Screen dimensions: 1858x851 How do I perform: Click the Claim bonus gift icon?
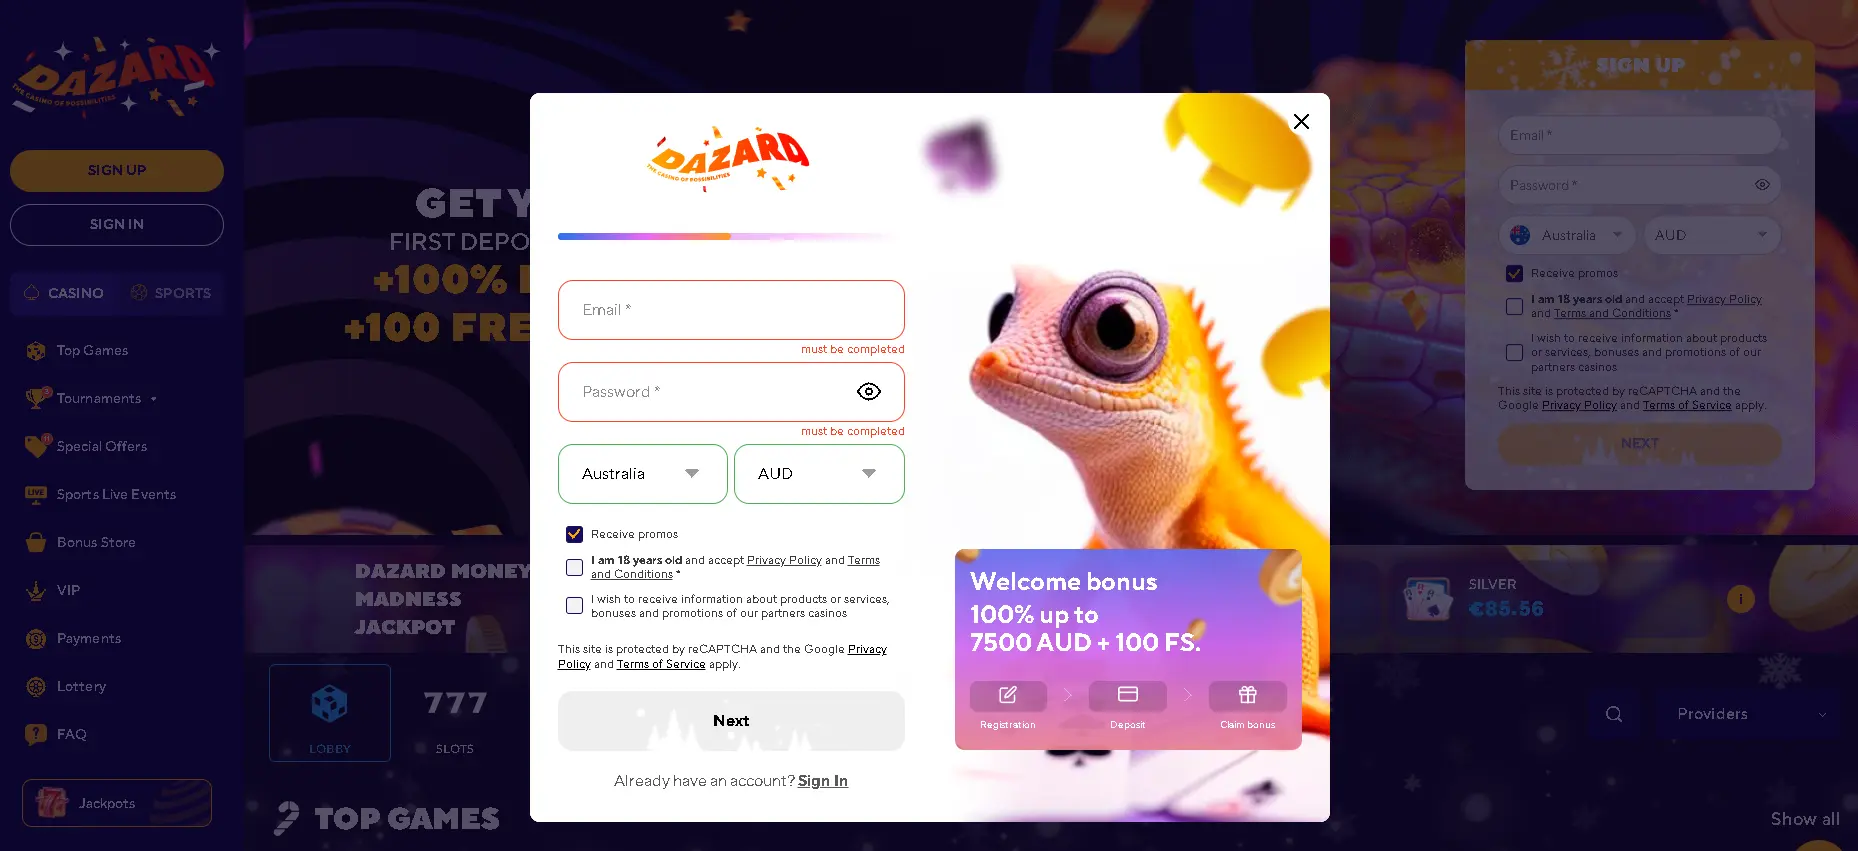[1248, 694]
